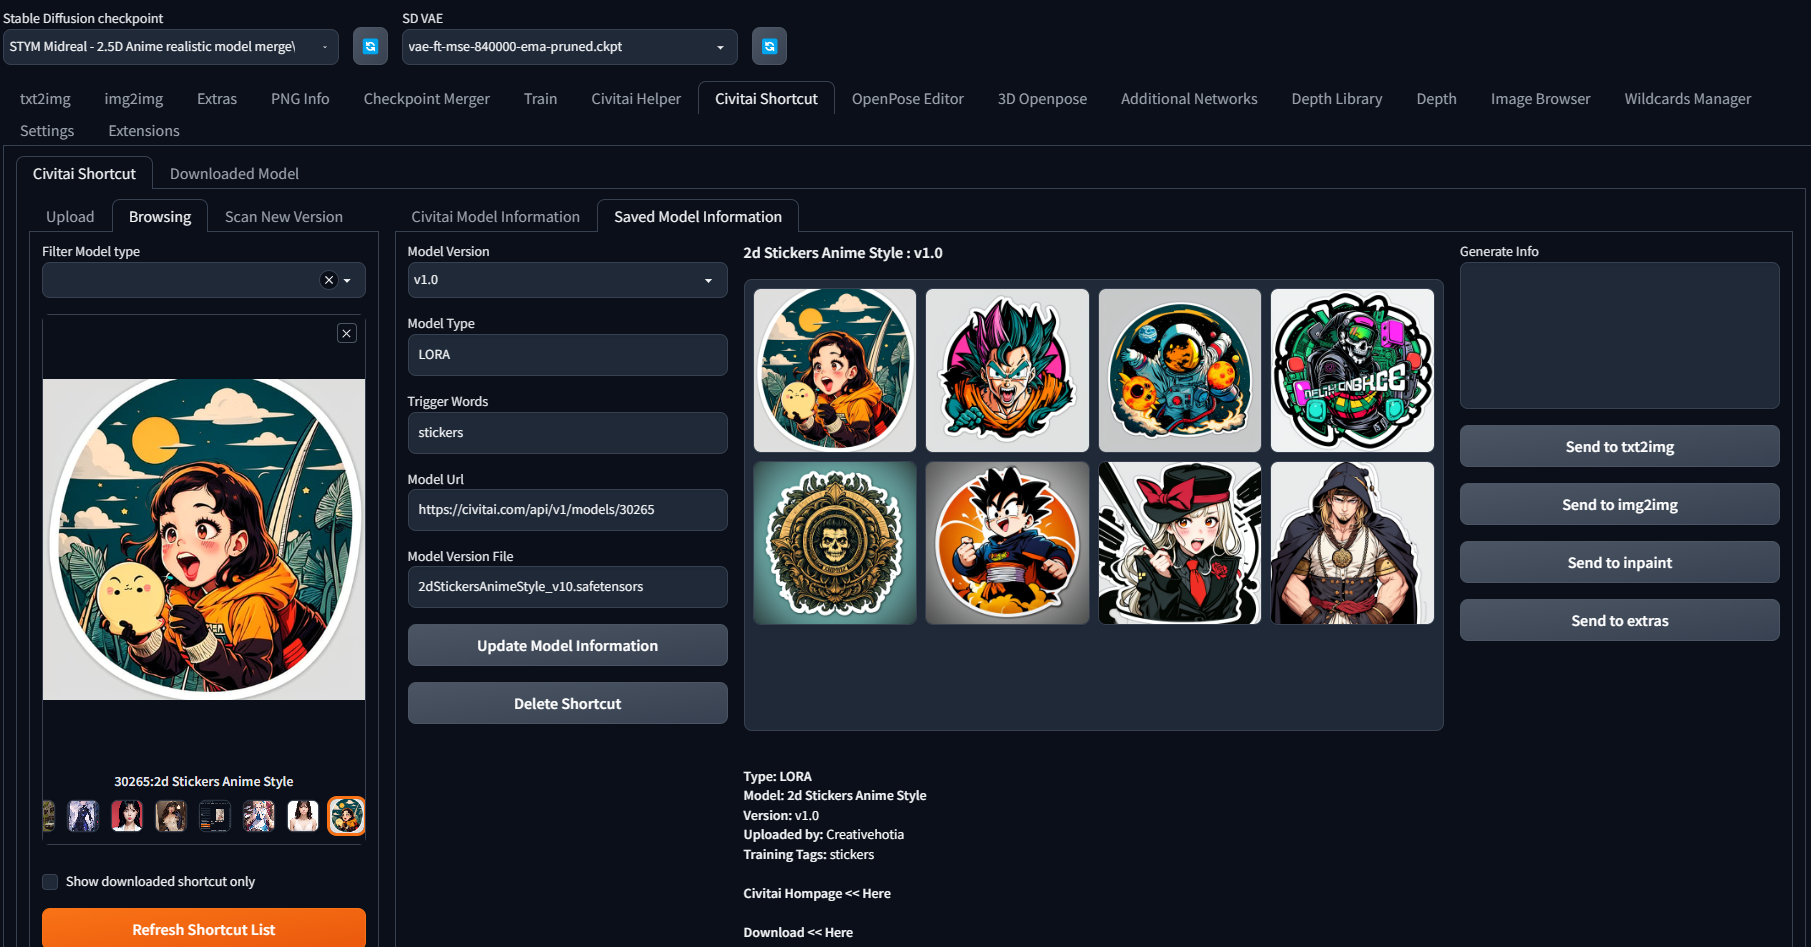1811x947 pixels.
Task: Send image to extras
Action: pyautogui.click(x=1619, y=621)
